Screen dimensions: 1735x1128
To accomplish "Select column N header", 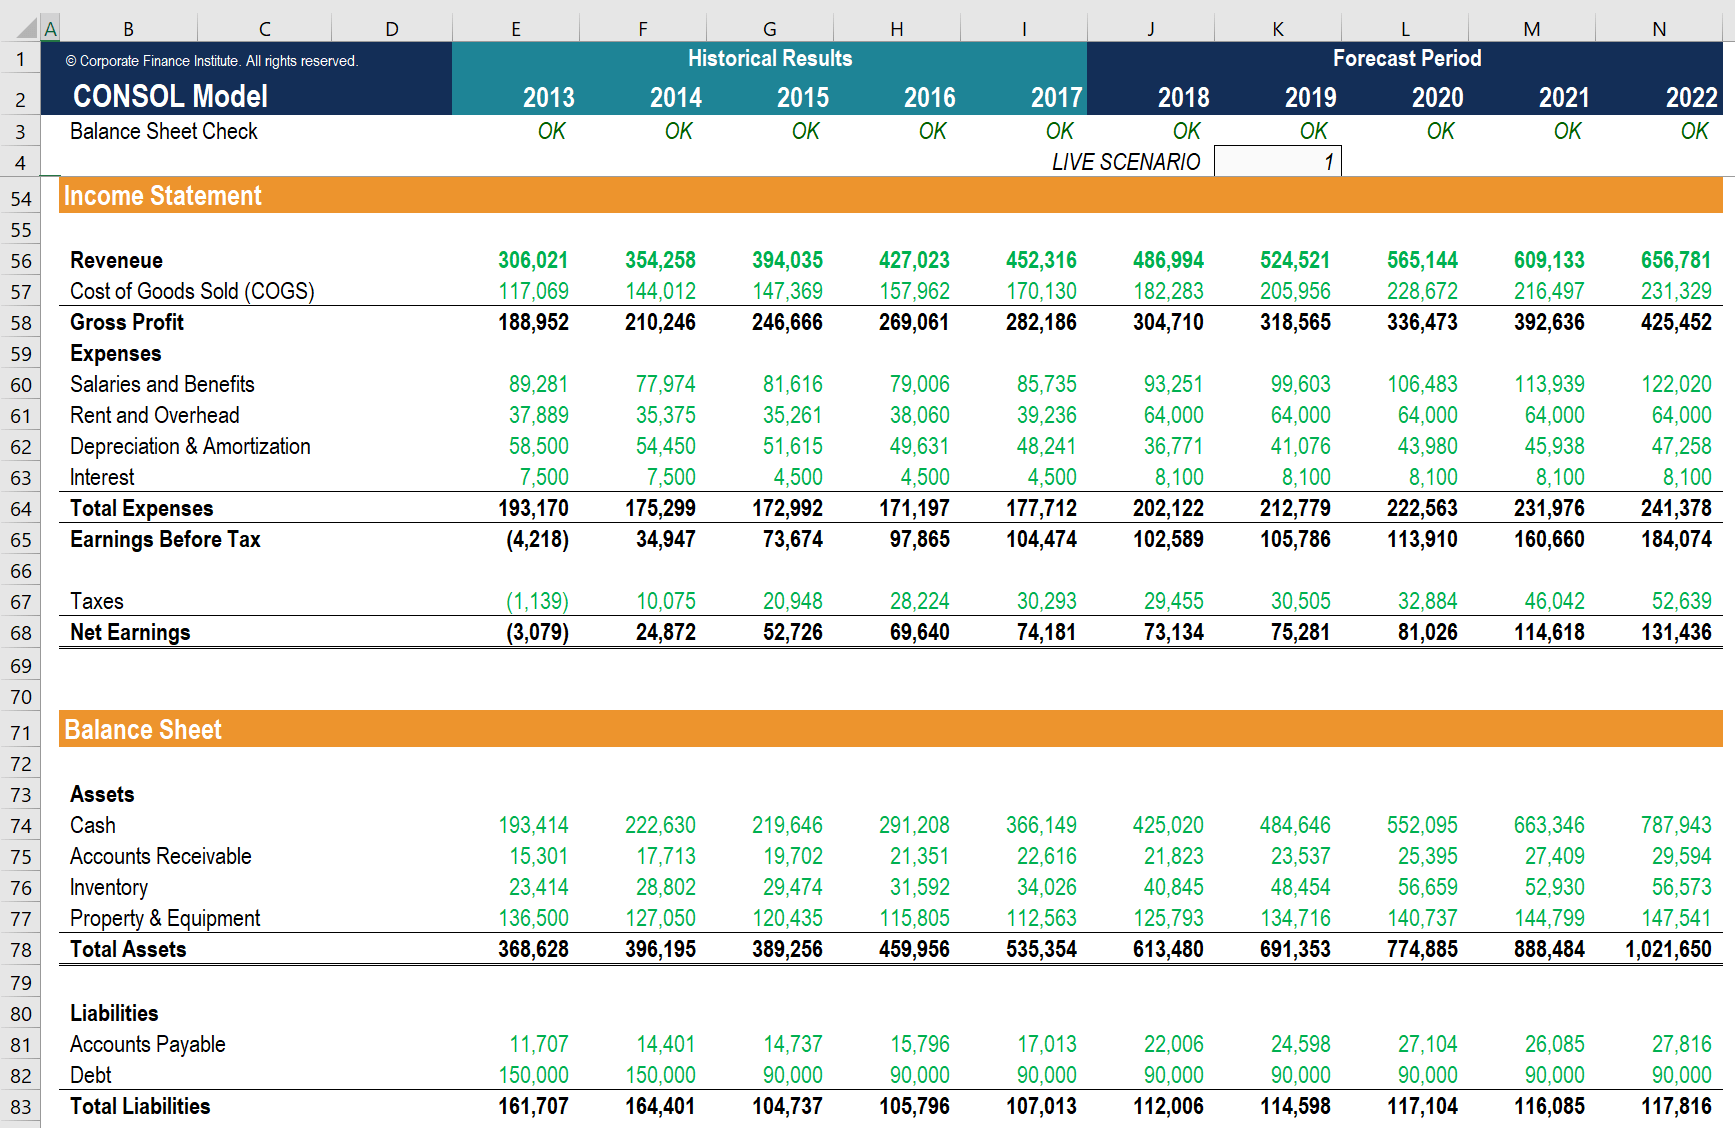I will coord(1659,29).
